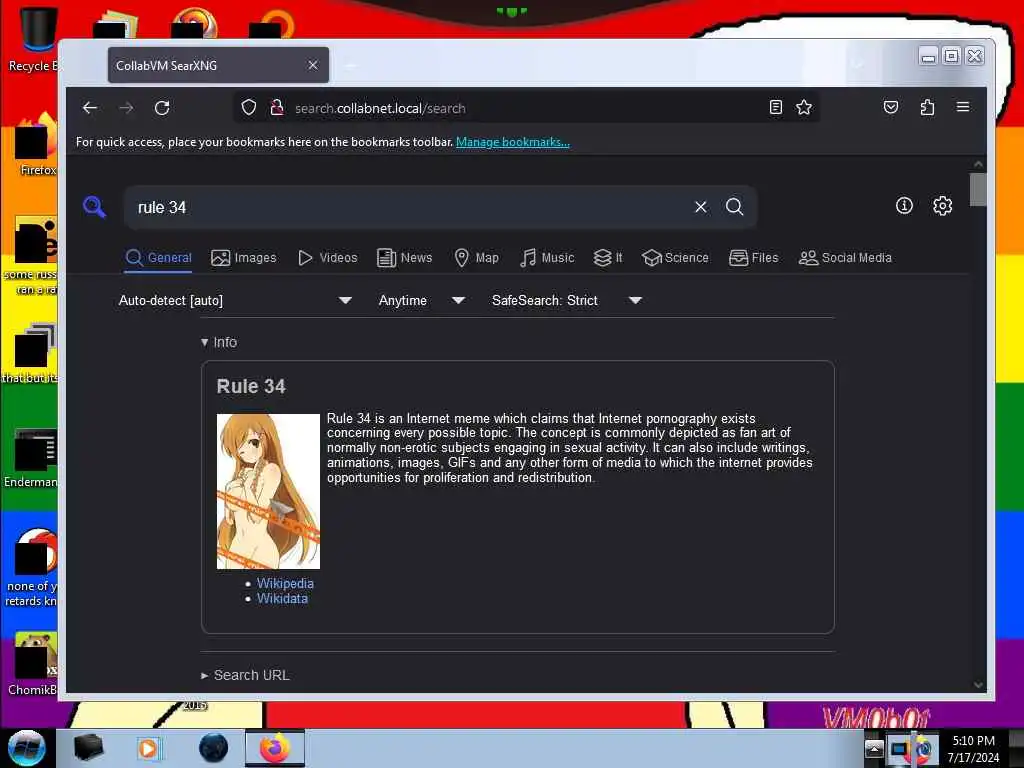Viewport: 1024px width, 768px height.
Task: Go back to the previous page
Action: coord(90,108)
